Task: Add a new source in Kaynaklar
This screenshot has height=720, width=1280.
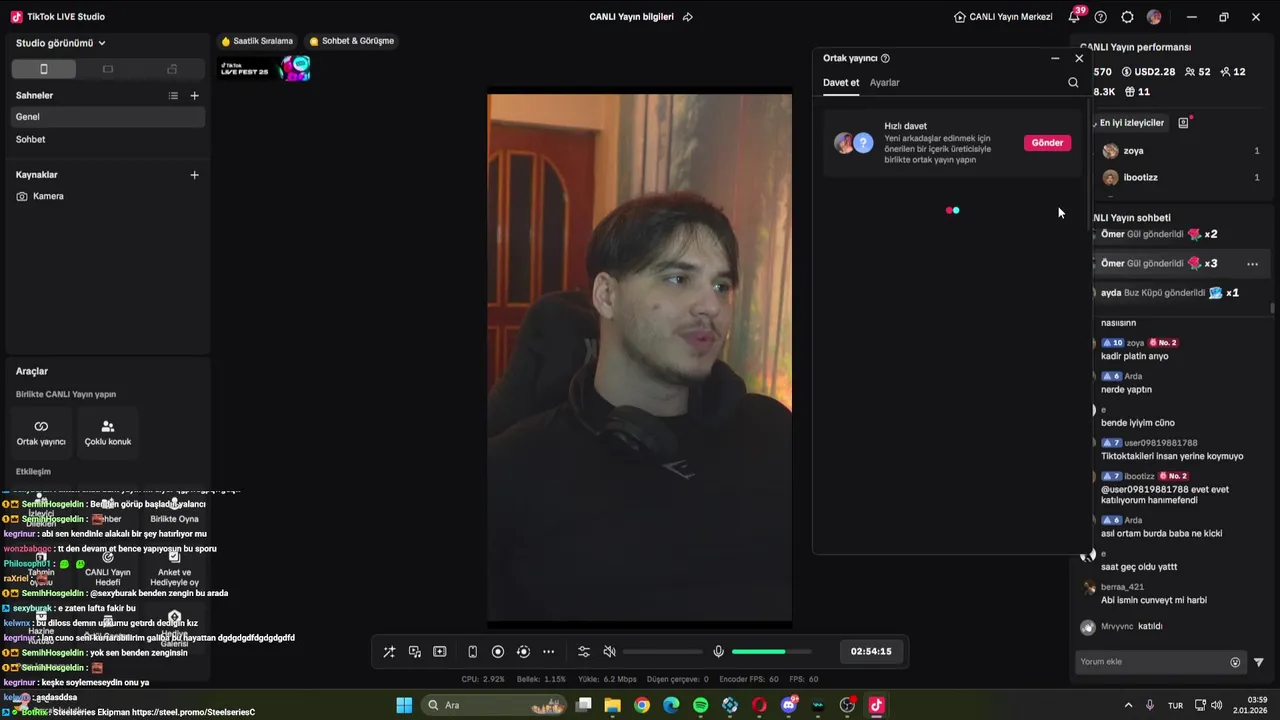Action: (194, 175)
